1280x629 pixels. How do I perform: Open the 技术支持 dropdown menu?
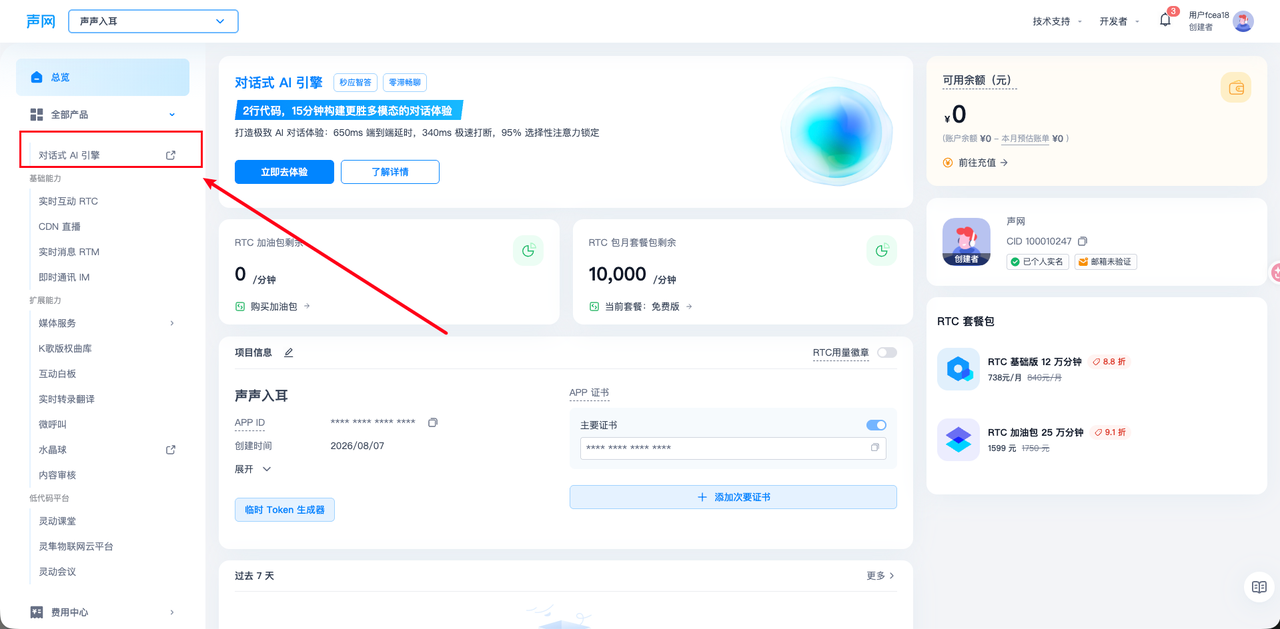click(1057, 21)
